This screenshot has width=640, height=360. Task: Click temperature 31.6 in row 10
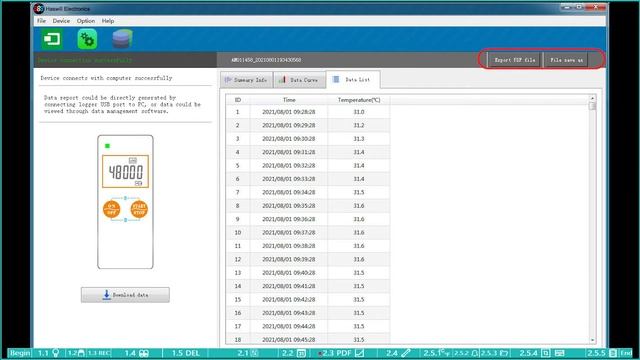[x=359, y=232]
